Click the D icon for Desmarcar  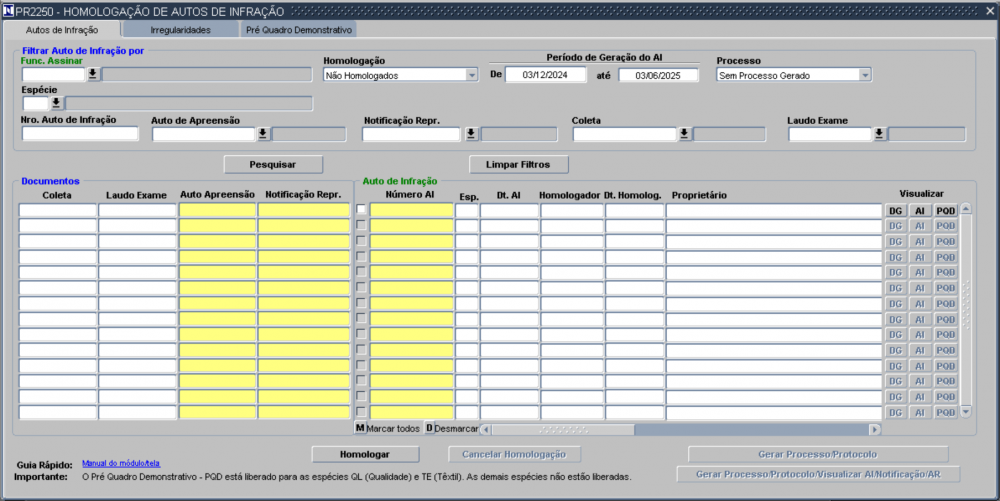pos(429,428)
